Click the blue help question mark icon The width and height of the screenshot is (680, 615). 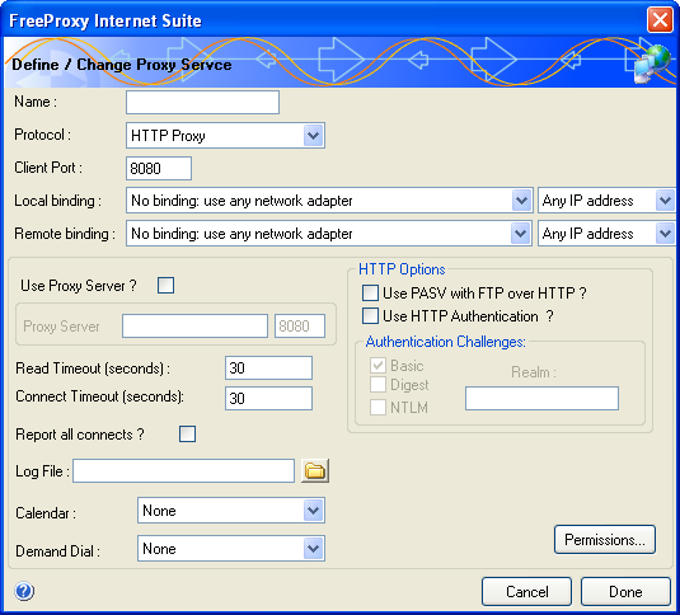click(x=24, y=591)
